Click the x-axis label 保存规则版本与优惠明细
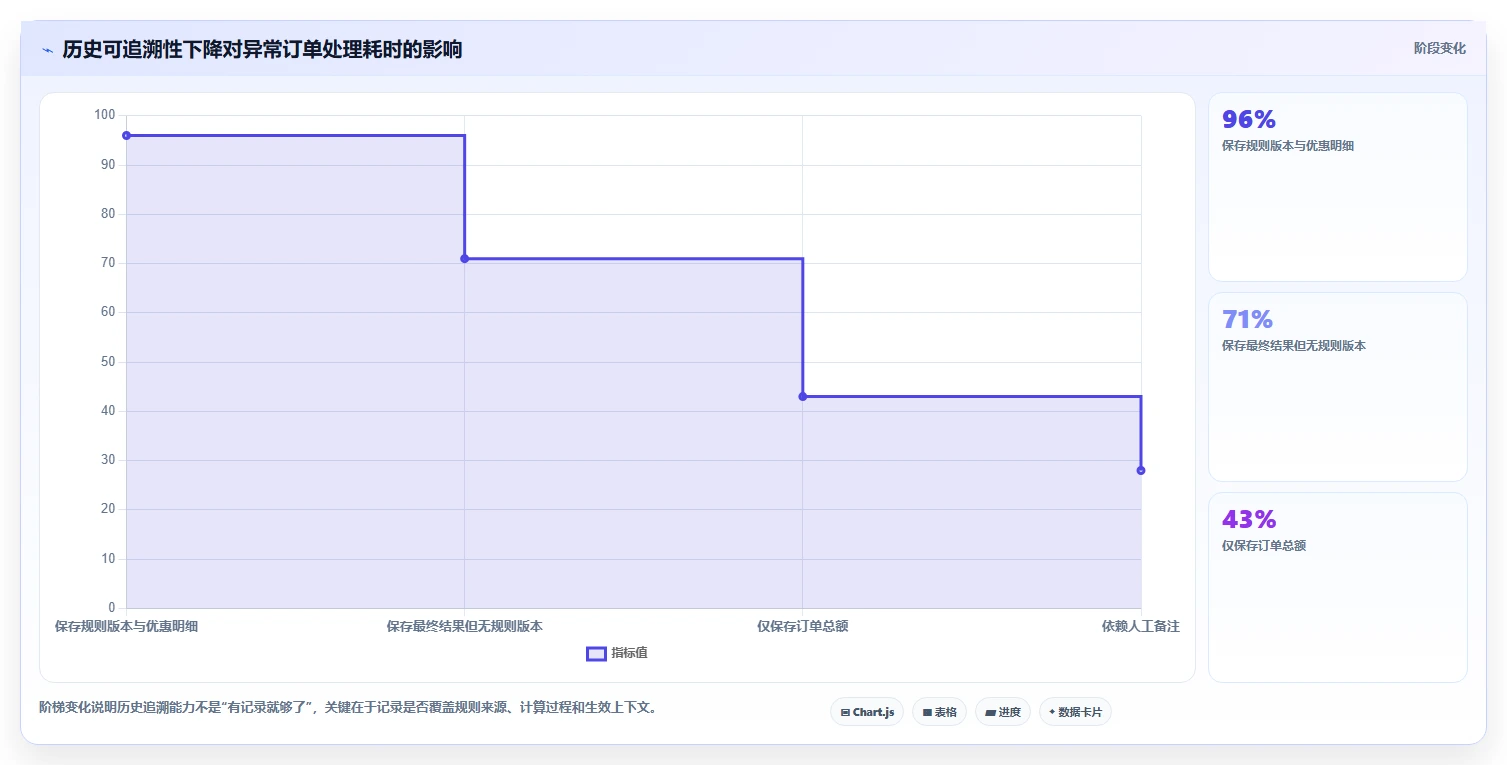 (x=126, y=627)
